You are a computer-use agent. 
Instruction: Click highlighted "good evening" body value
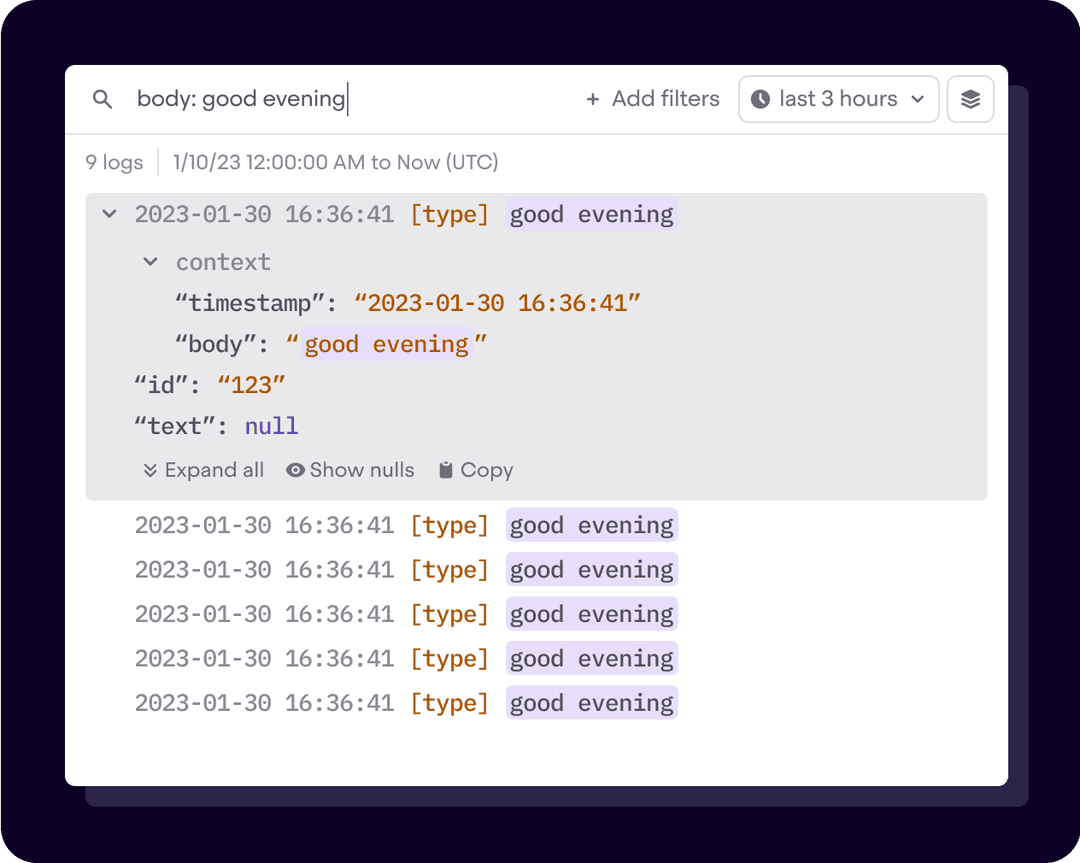[x=386, y=344]
